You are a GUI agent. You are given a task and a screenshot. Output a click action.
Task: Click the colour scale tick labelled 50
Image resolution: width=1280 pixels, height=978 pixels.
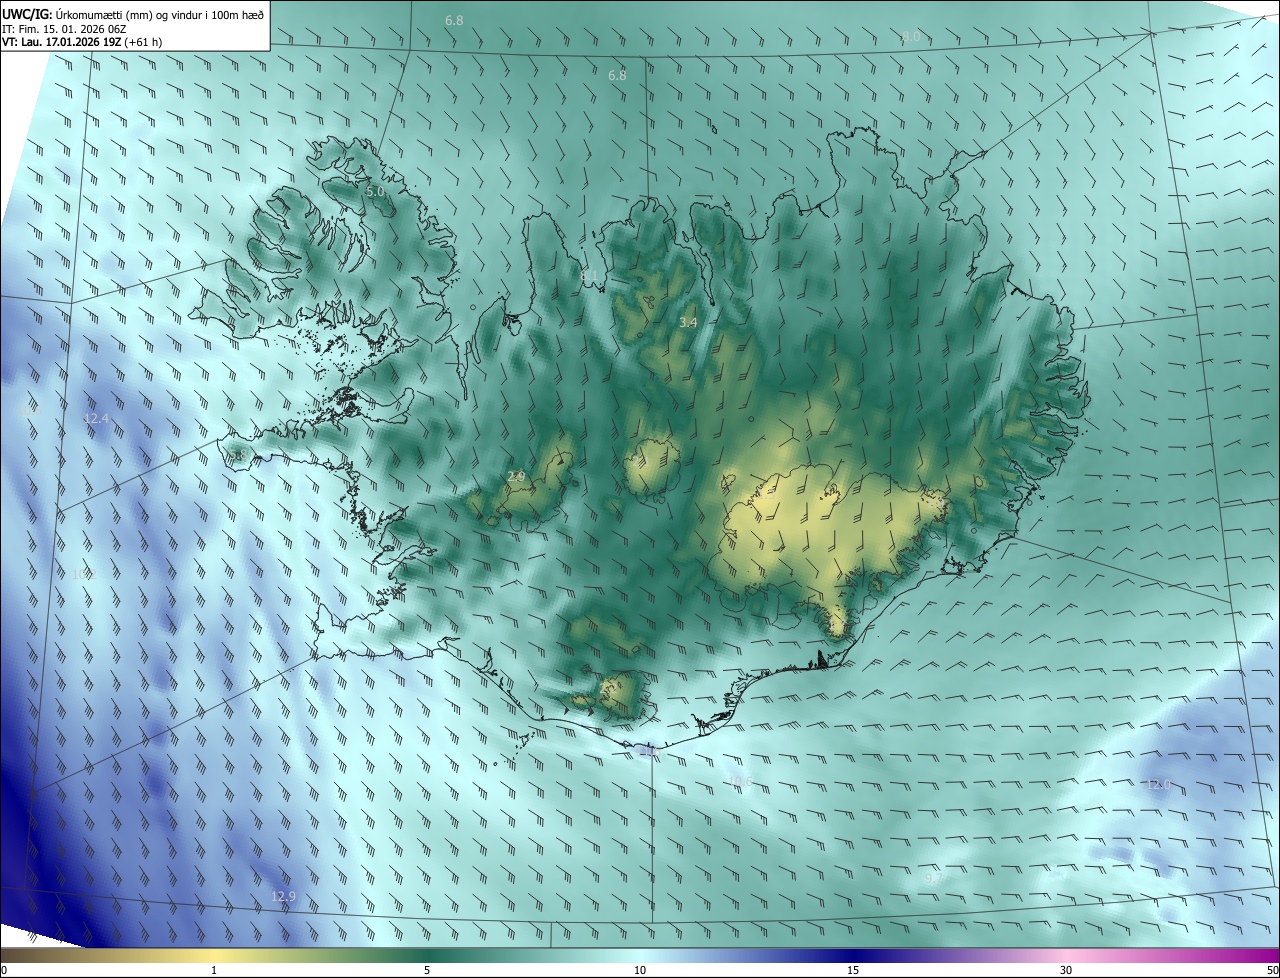pyautogui.click(x=1272, y=970)
